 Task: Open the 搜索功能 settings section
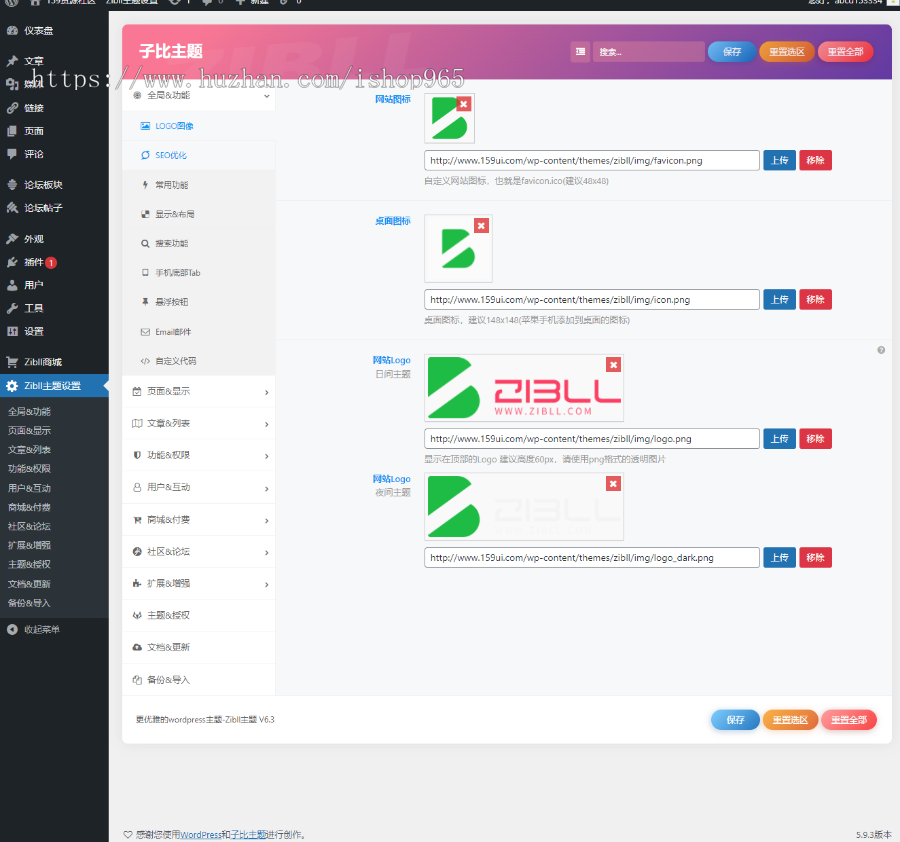(199, 243)
